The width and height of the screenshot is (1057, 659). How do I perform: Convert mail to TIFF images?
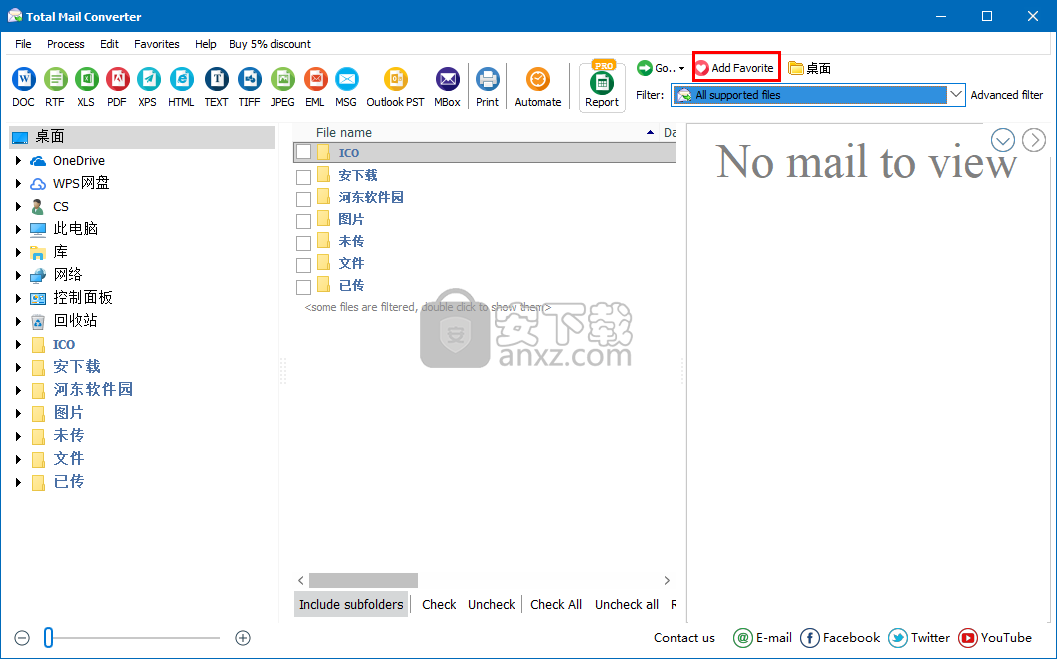(x=249, y=87)
